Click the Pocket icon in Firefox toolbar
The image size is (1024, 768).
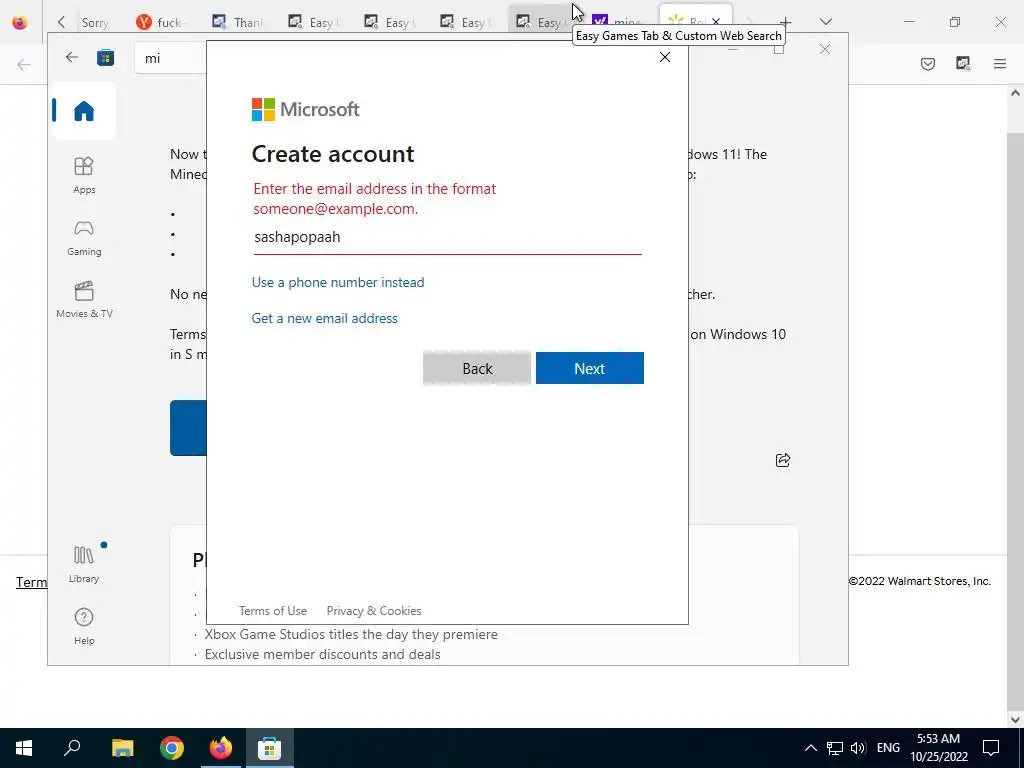pyautogui.click(x=927, y=63)
